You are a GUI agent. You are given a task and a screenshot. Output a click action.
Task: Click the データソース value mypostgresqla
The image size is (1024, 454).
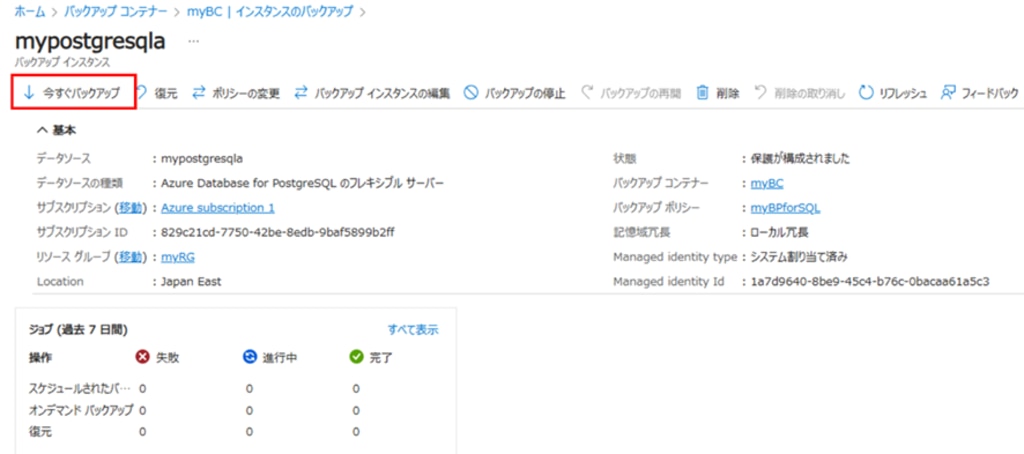[x=202, y=159]
